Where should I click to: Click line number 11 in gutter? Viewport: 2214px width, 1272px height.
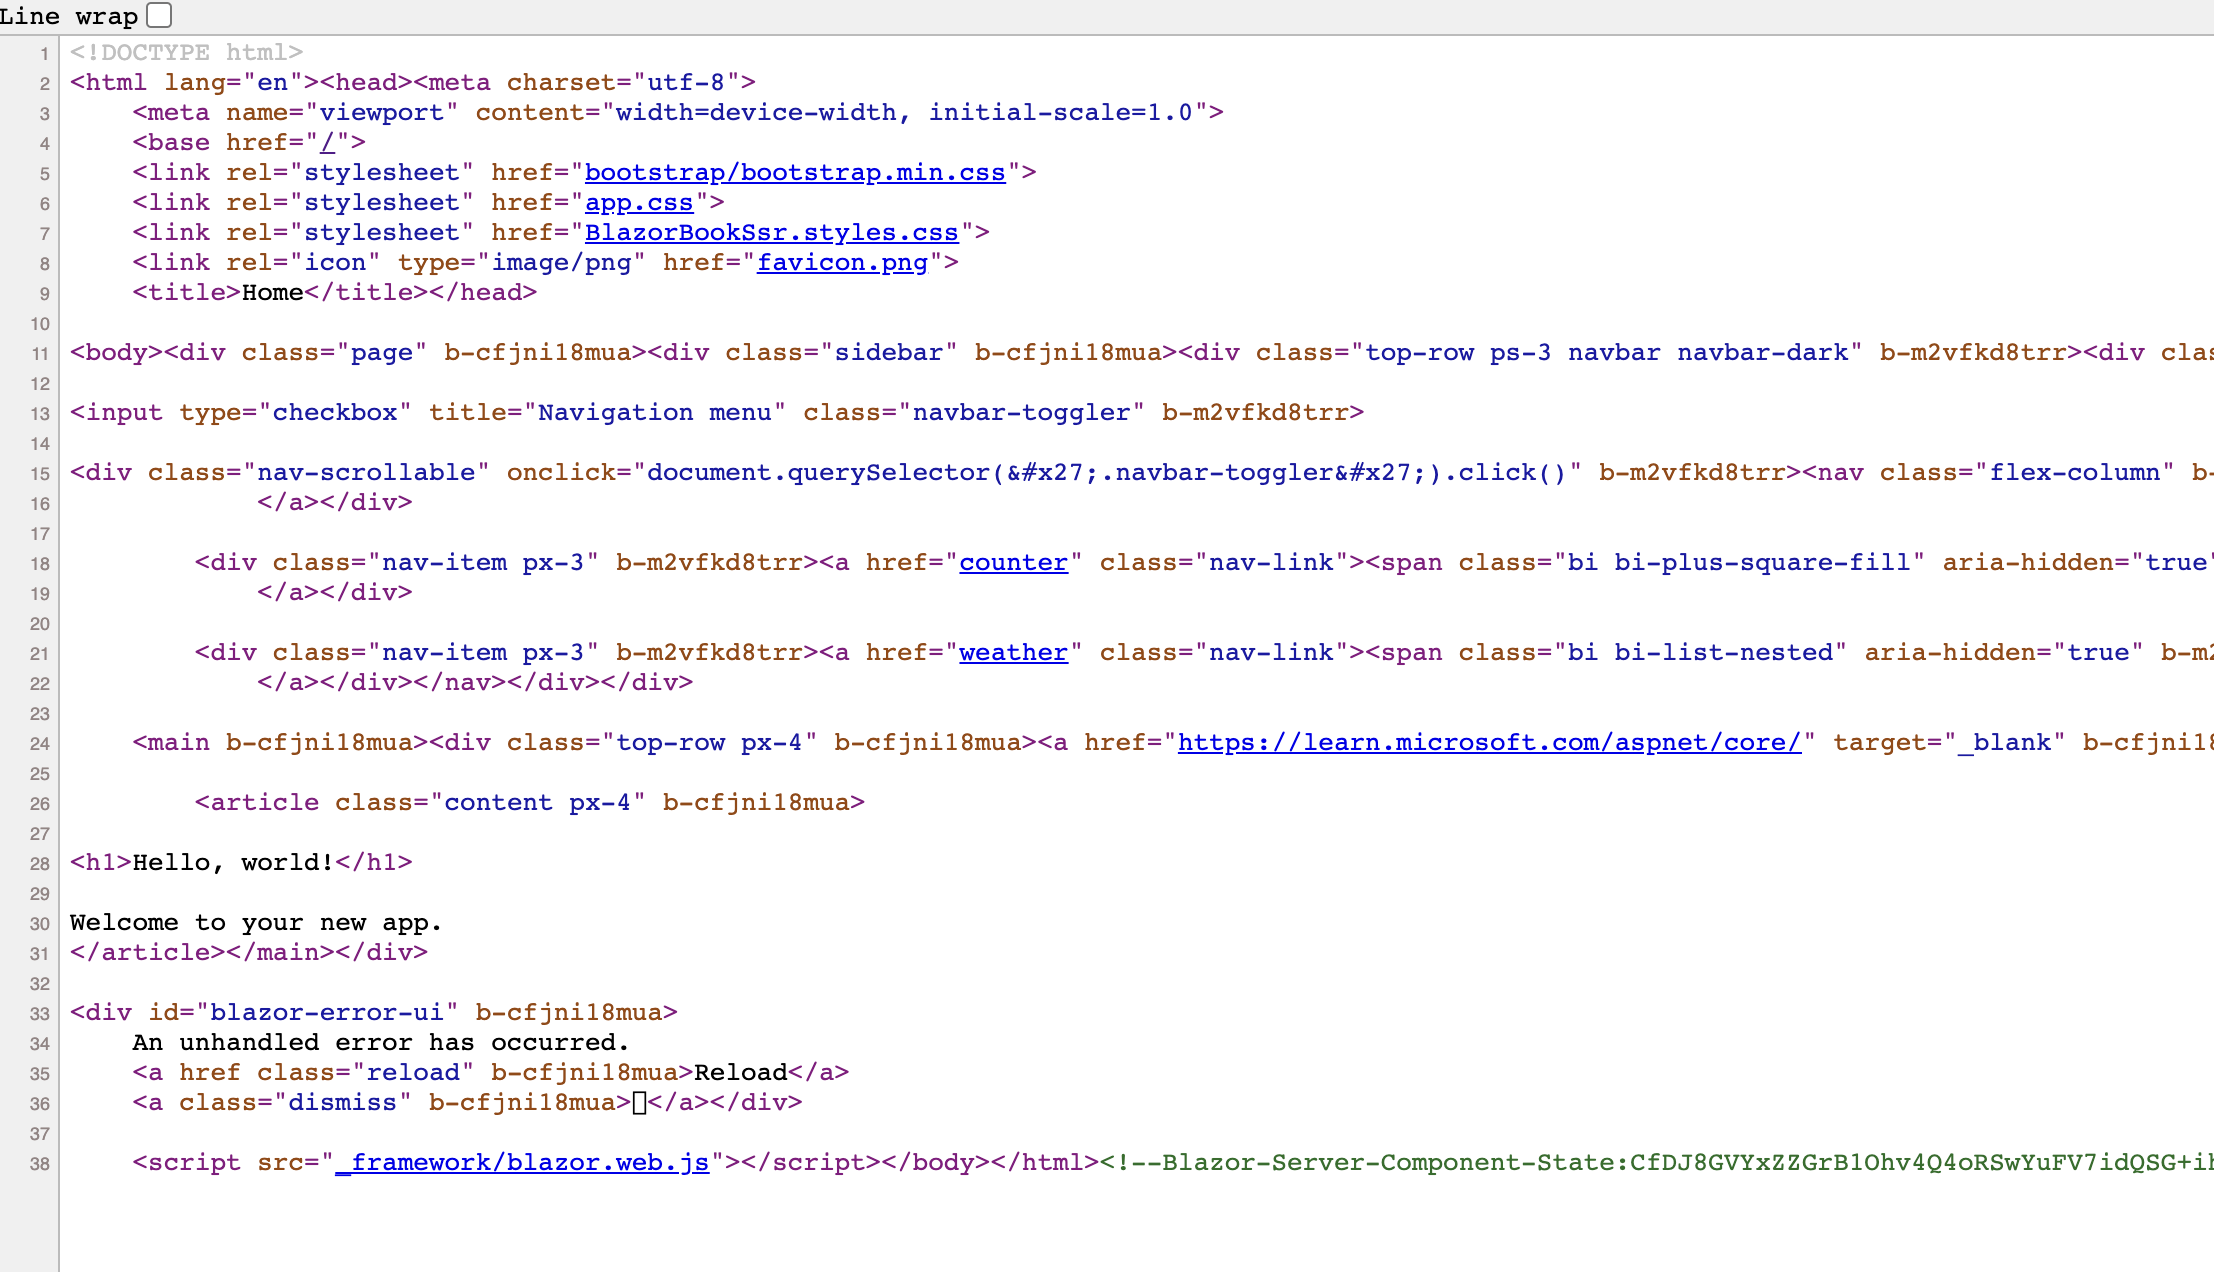click(x=40, y=354)
